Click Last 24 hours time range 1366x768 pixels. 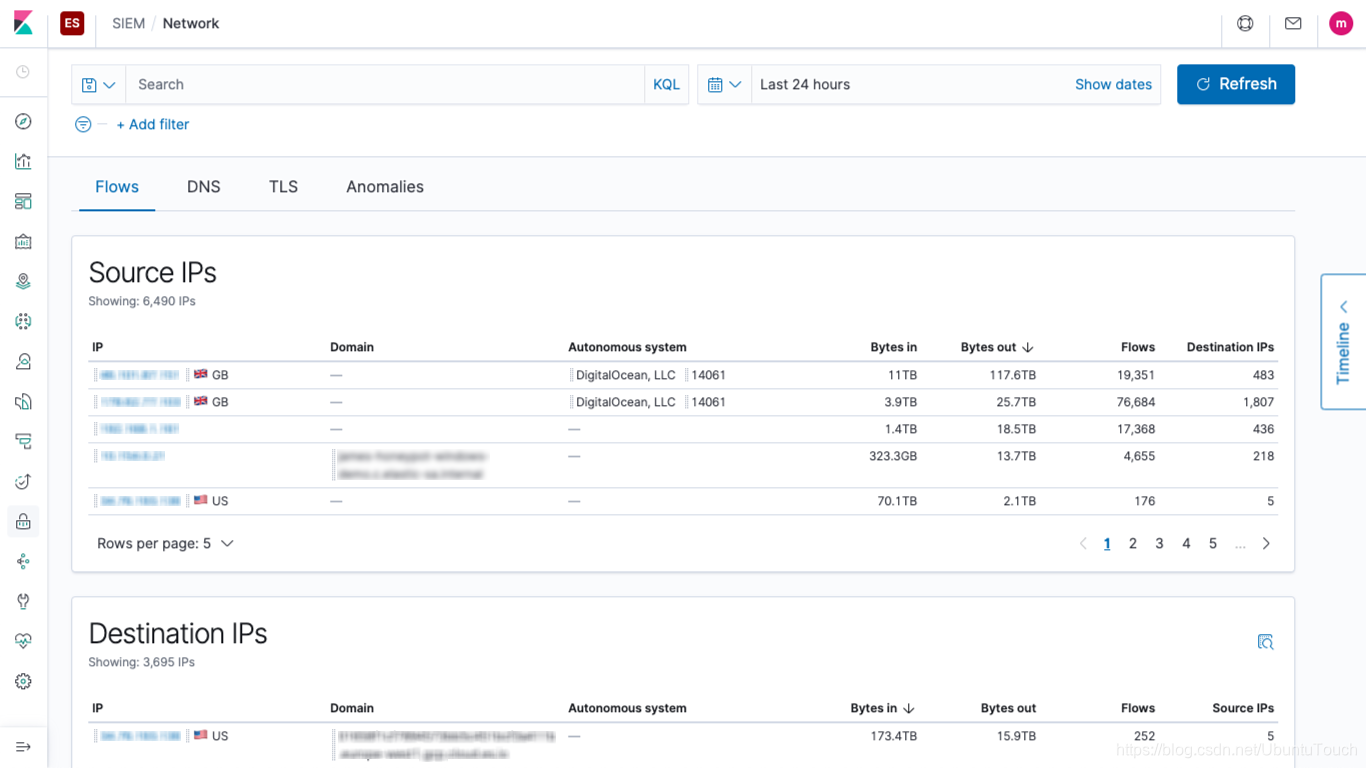coord(805,85)
